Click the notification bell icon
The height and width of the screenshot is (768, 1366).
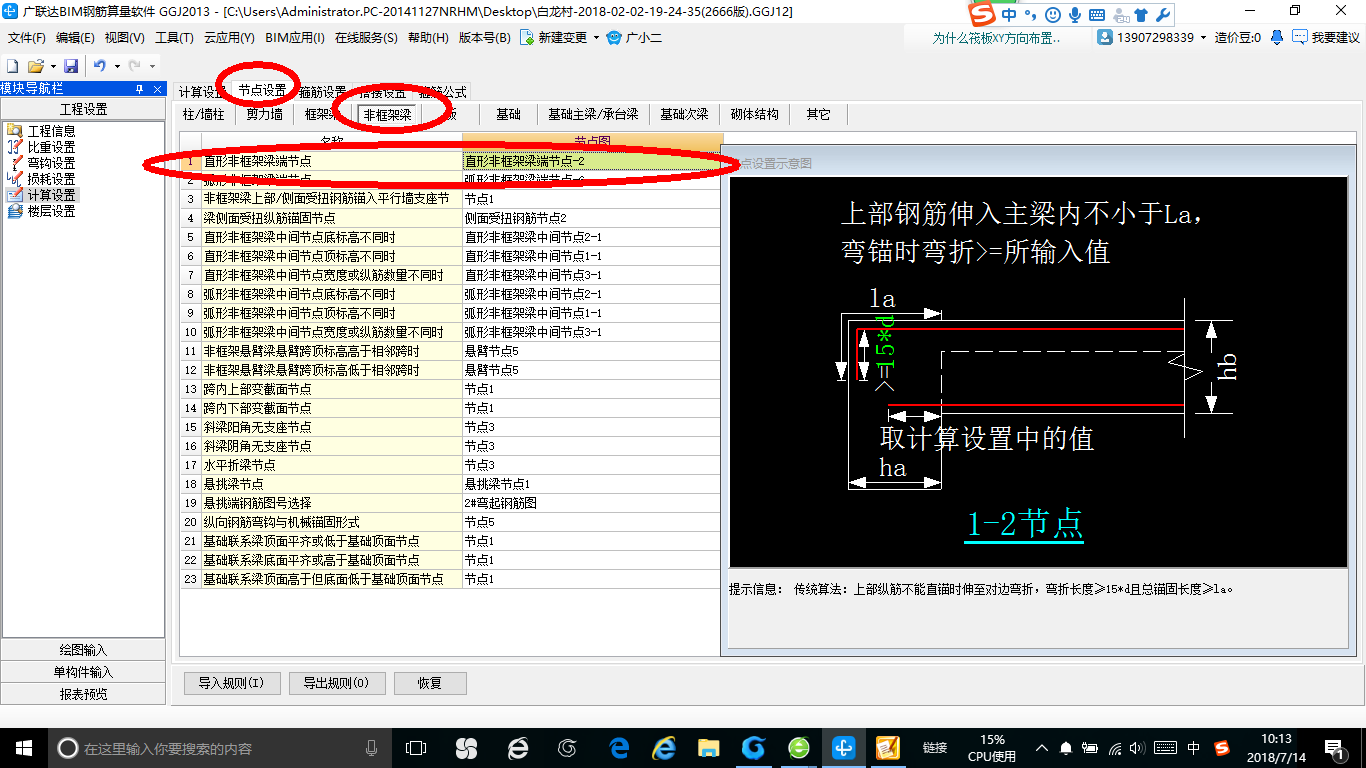1277,38
